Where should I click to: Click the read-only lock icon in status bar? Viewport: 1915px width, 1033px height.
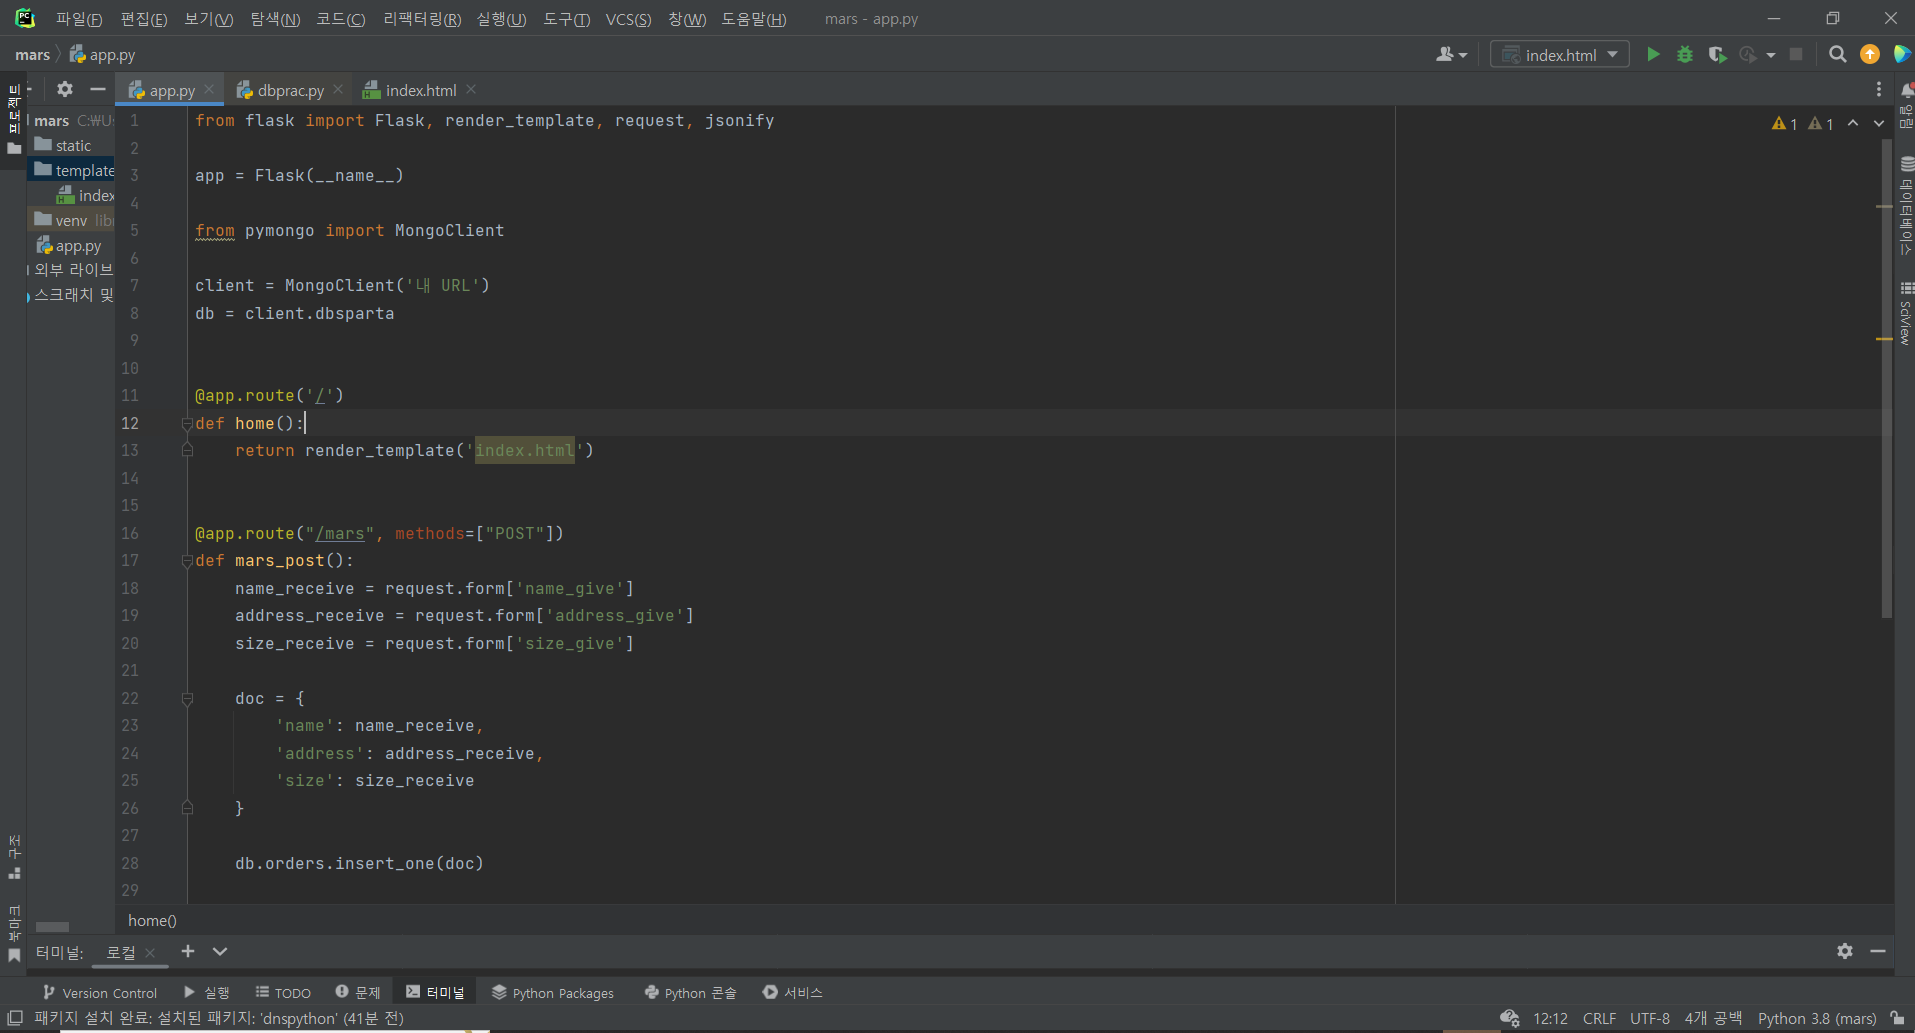[x=1897, y=1018]
